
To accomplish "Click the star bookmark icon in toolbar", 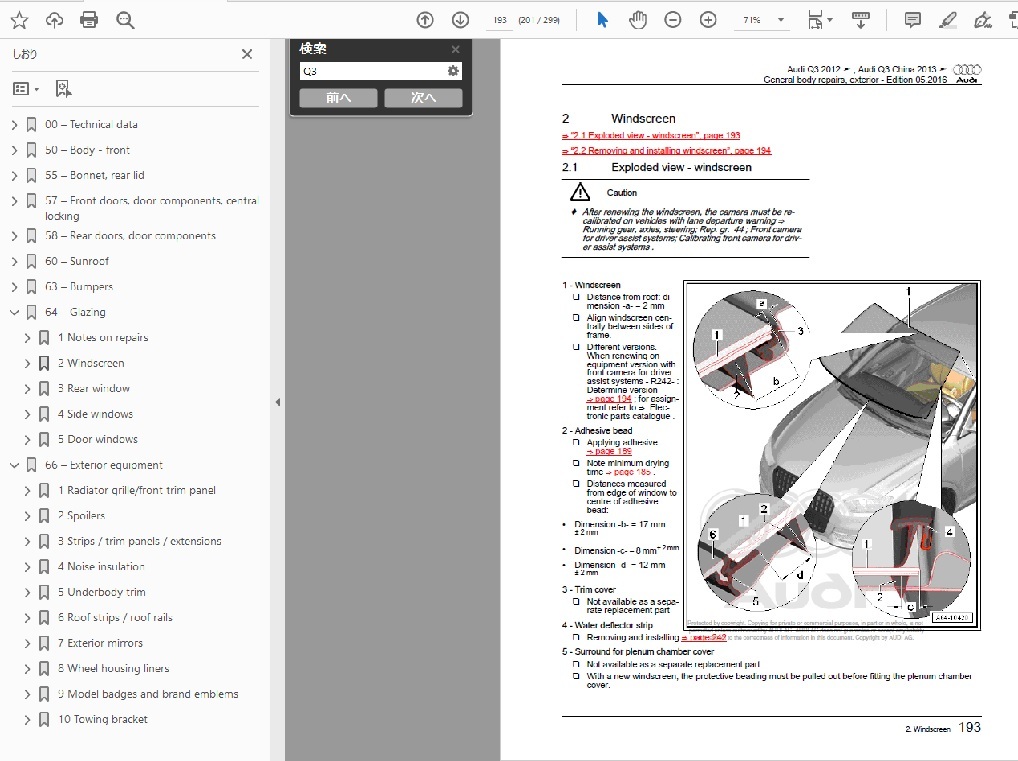I will tap(19, 20).
